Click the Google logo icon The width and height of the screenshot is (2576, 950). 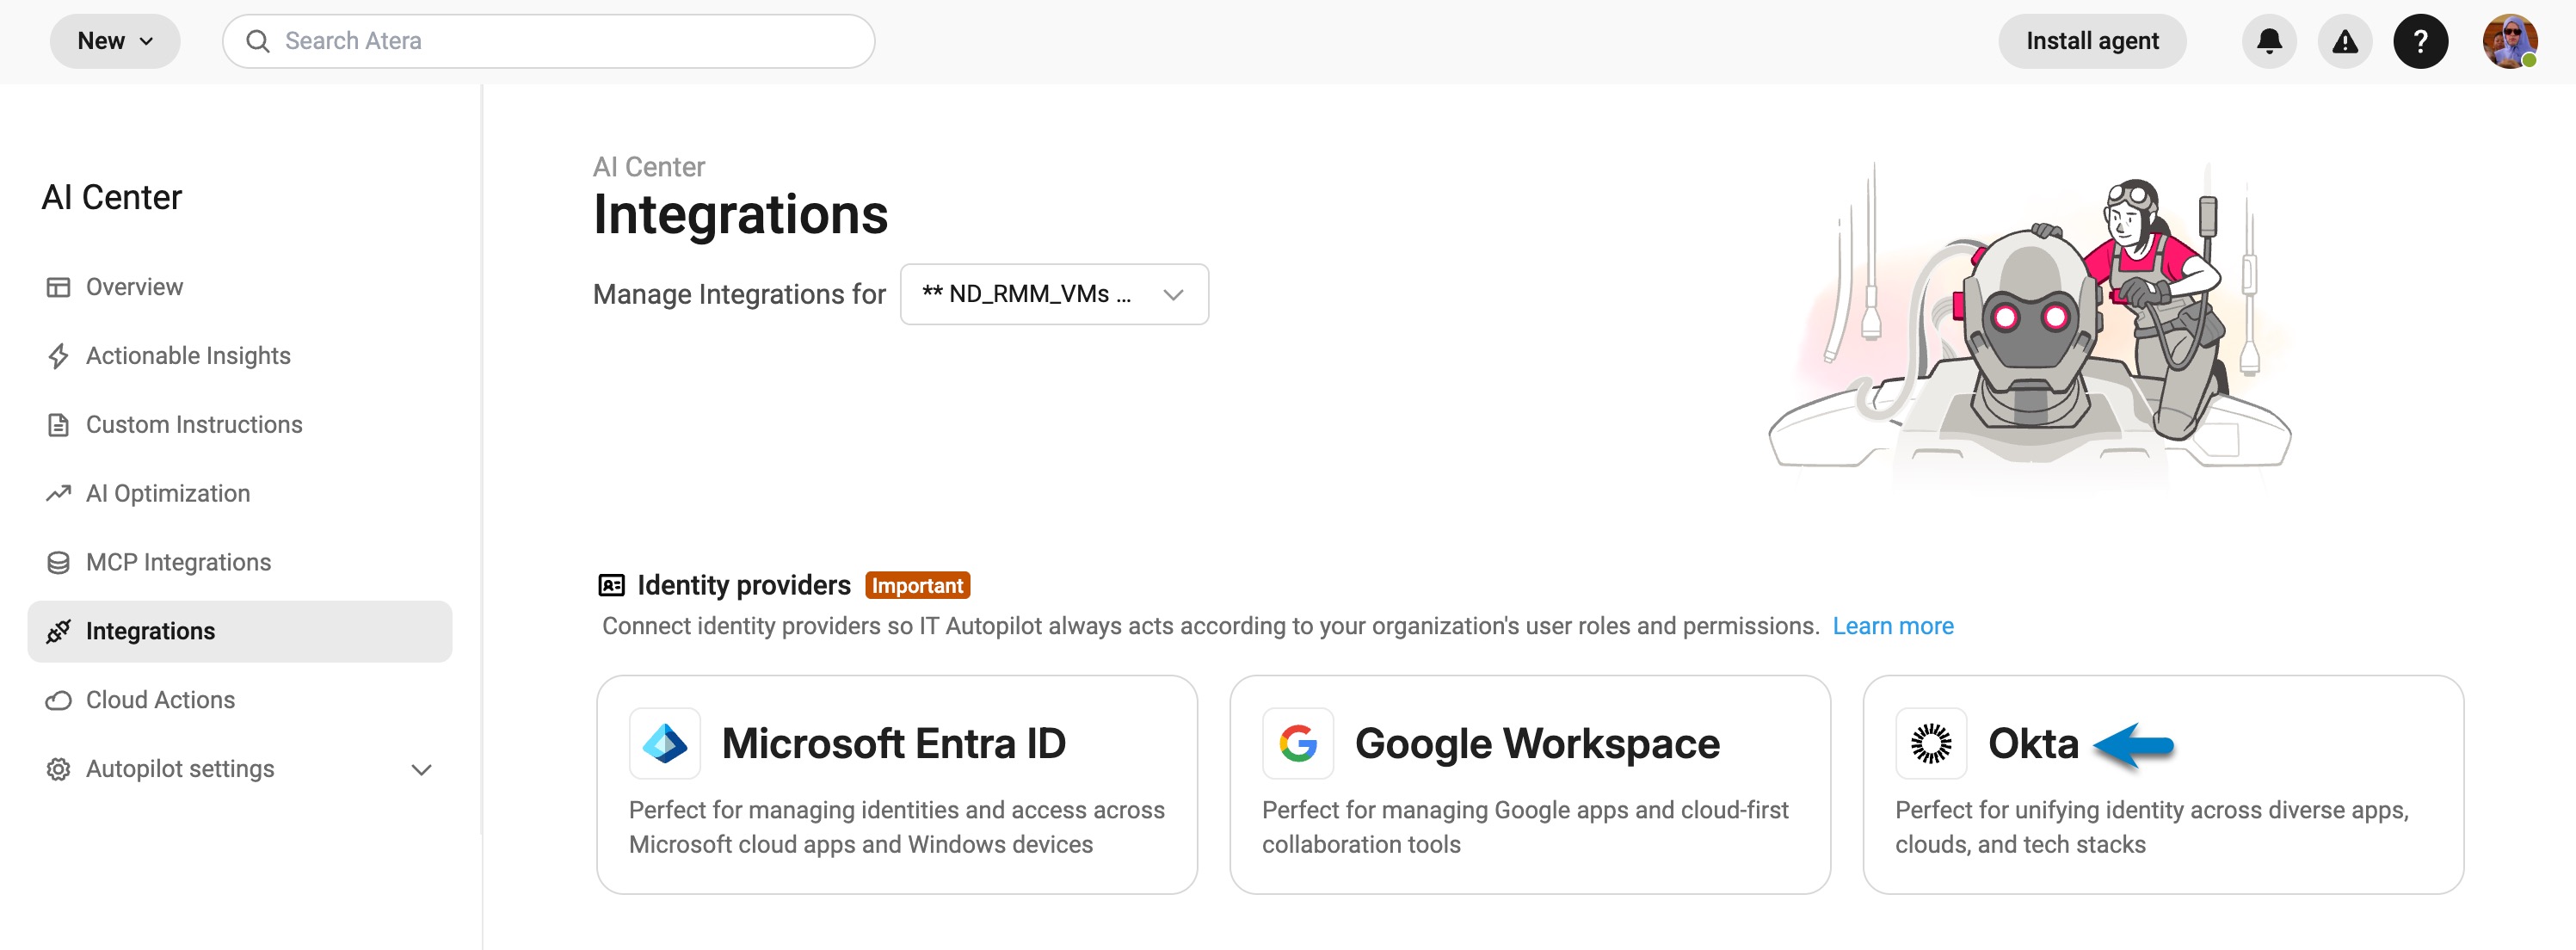click(1298, 743)
